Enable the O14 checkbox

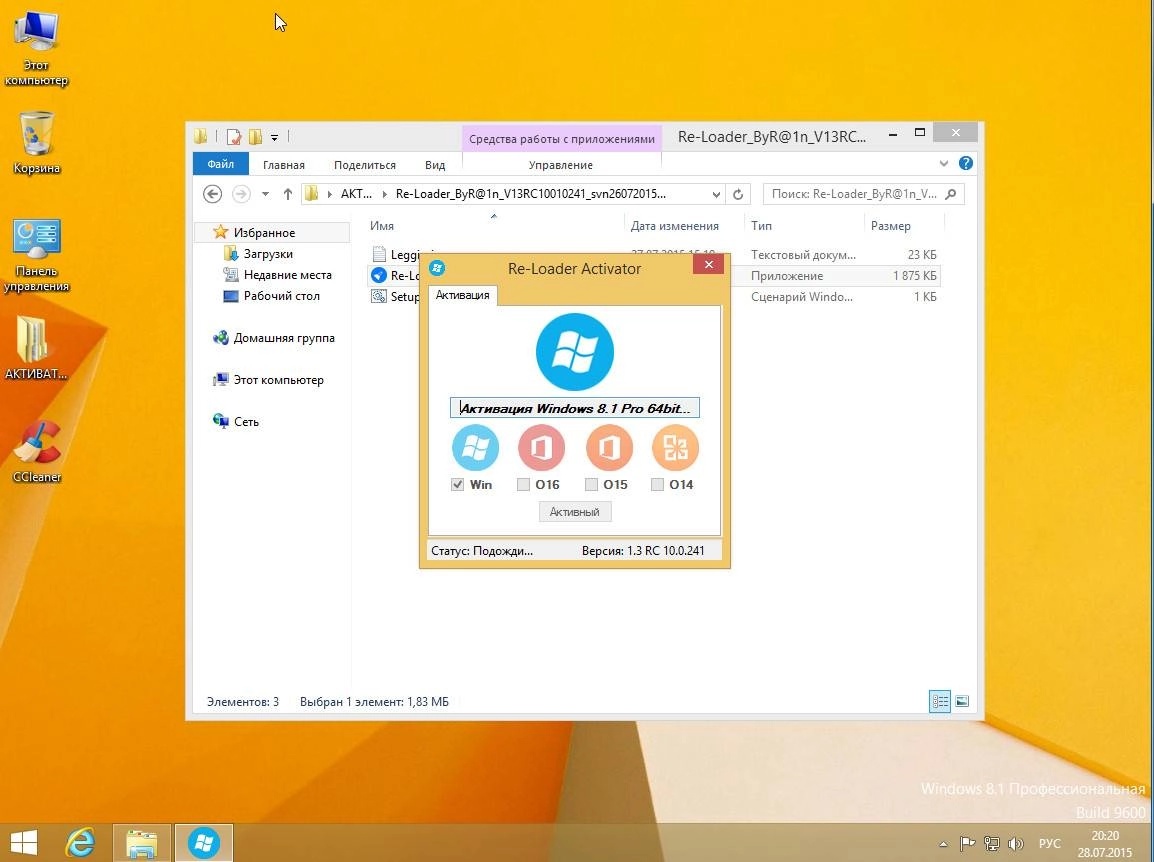[657, 484]
